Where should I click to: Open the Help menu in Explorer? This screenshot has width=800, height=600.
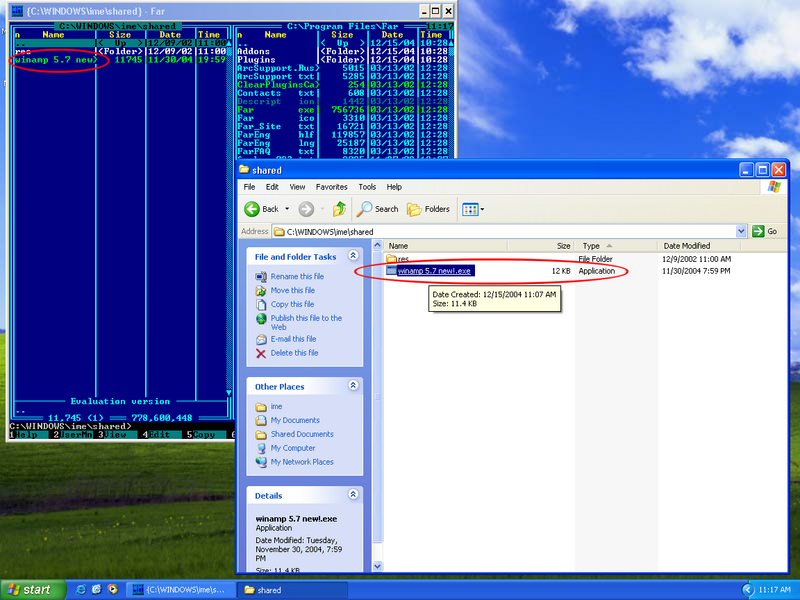coord(394,187)
